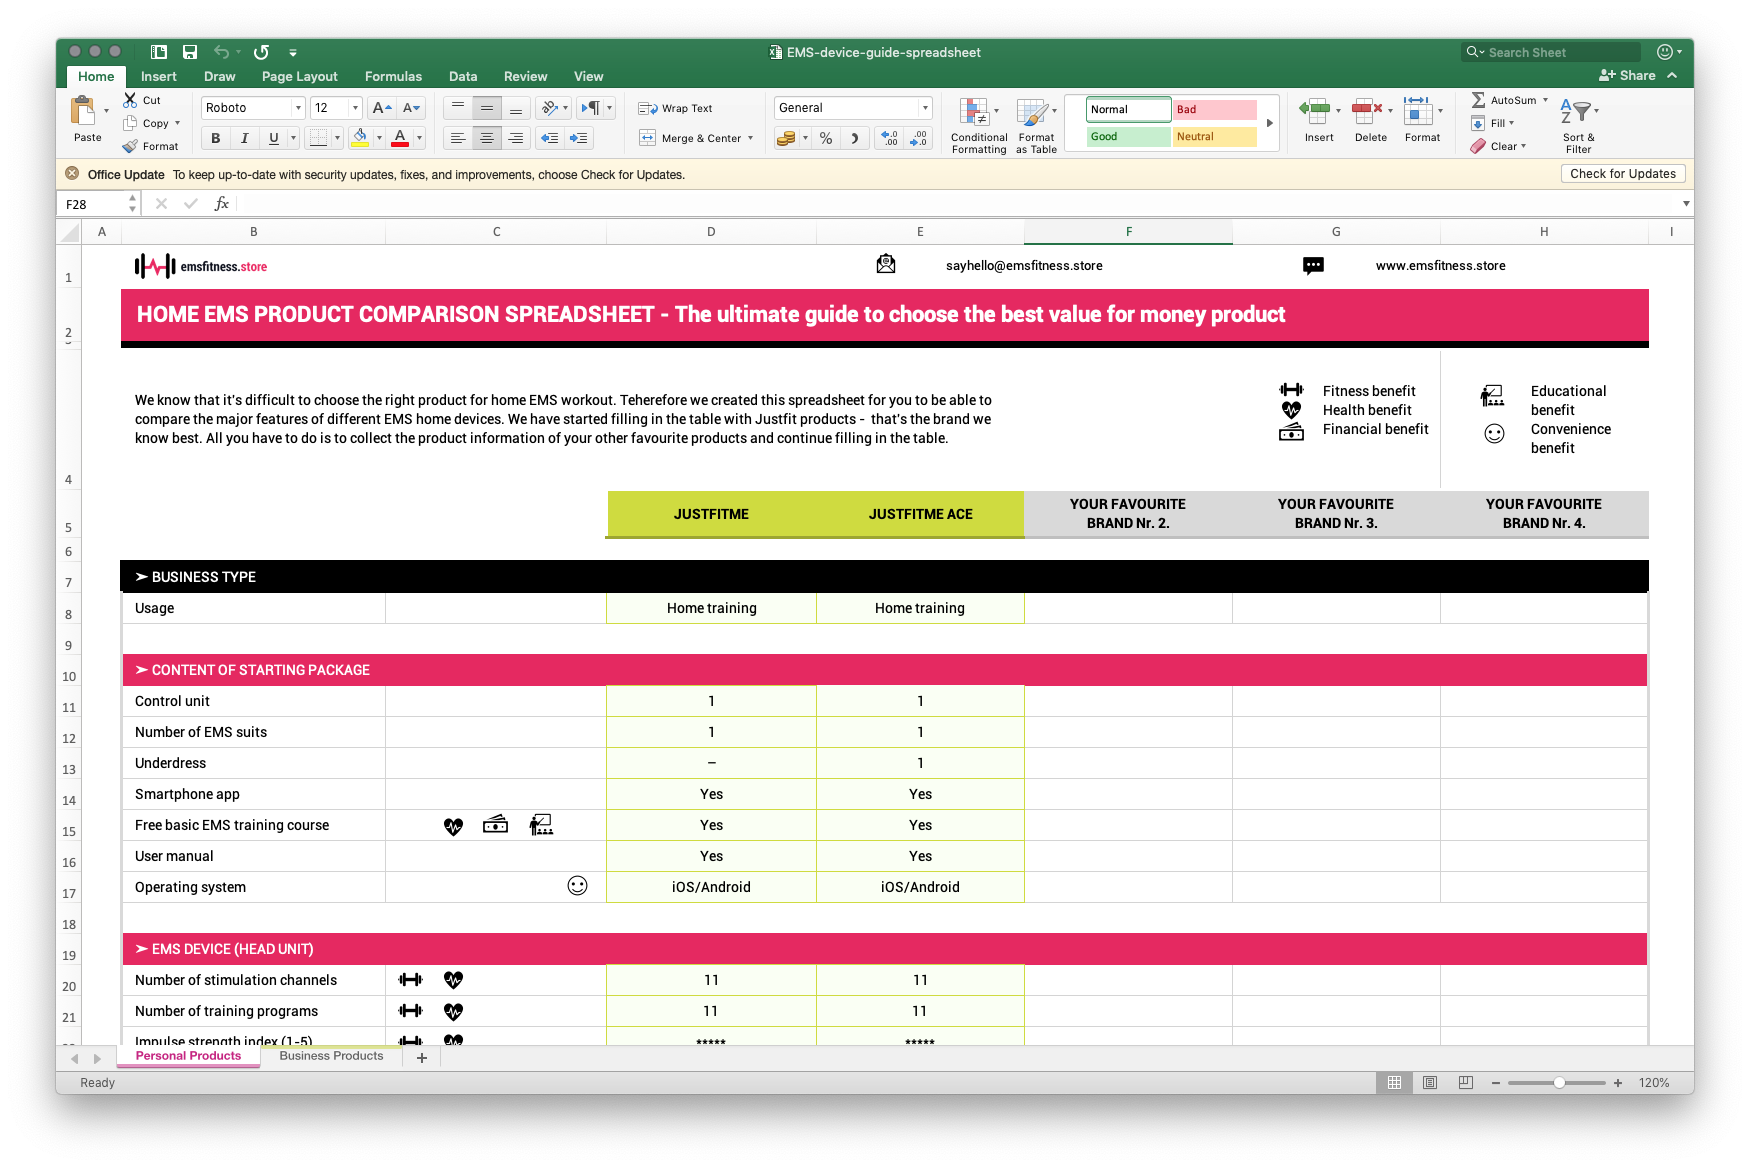Toggle Italic formatting
The image size is (1750, 1168).
point(244,138)
